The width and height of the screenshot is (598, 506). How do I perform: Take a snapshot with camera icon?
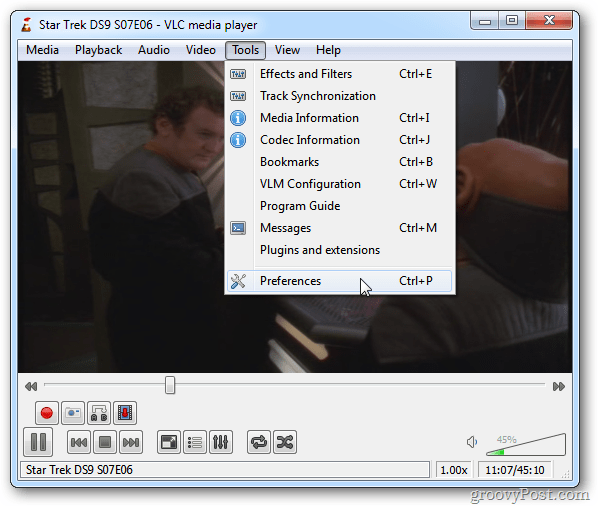point(73,413)
